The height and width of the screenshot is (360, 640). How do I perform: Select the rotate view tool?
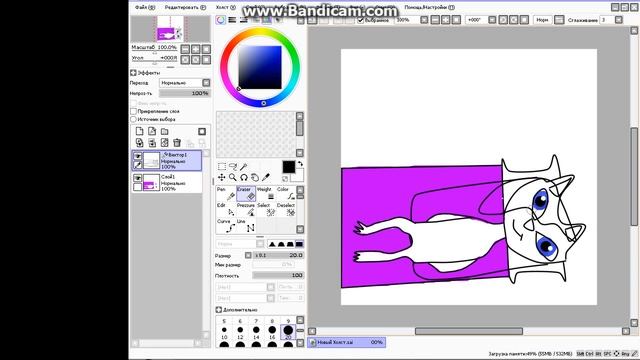point(244,177)
